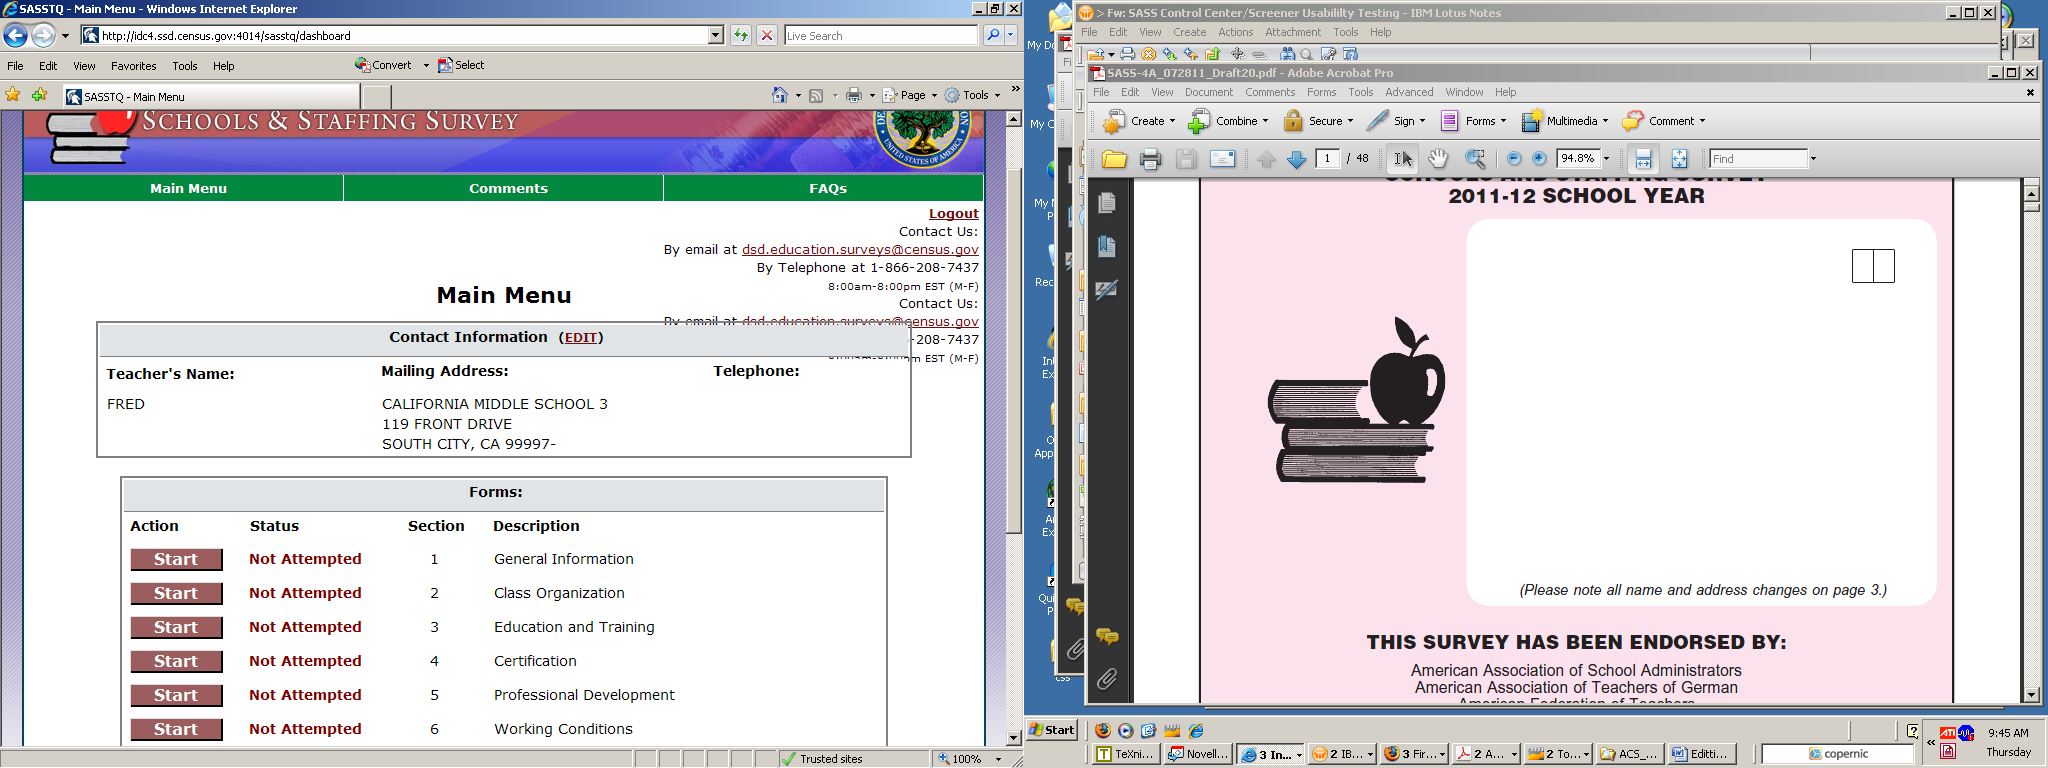Open the Document menu in Acrobat

click(1209, 92)
